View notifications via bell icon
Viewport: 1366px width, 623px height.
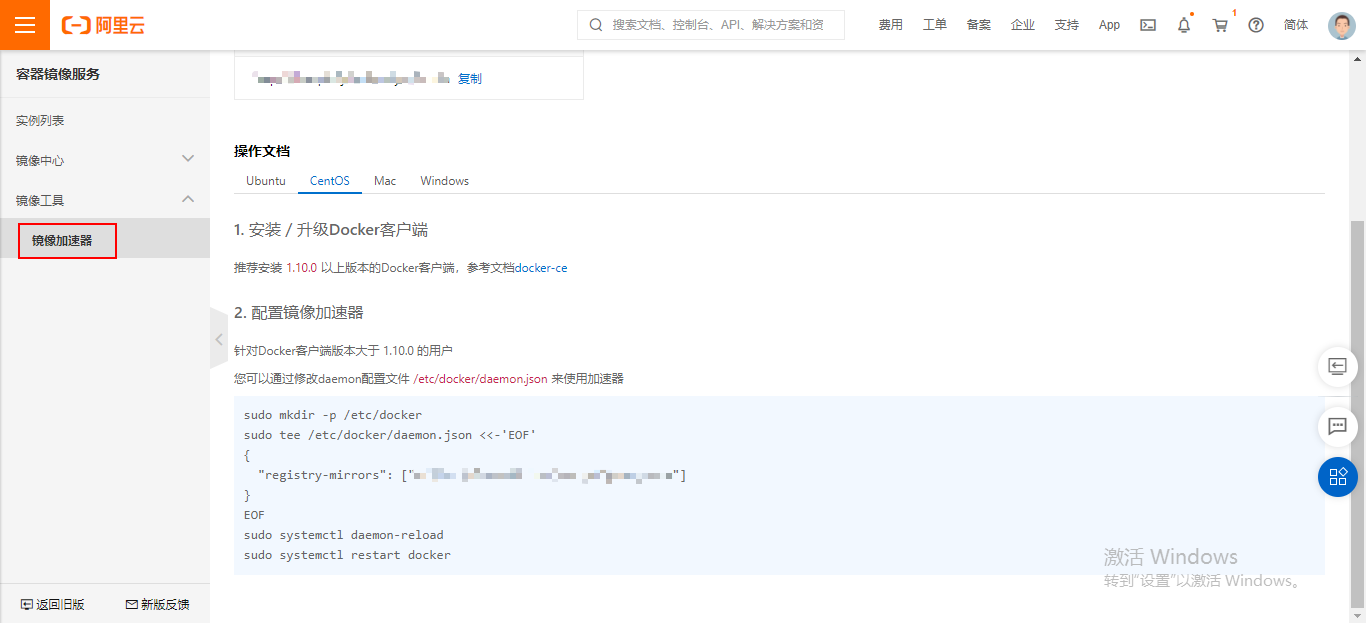(1184, 25)
